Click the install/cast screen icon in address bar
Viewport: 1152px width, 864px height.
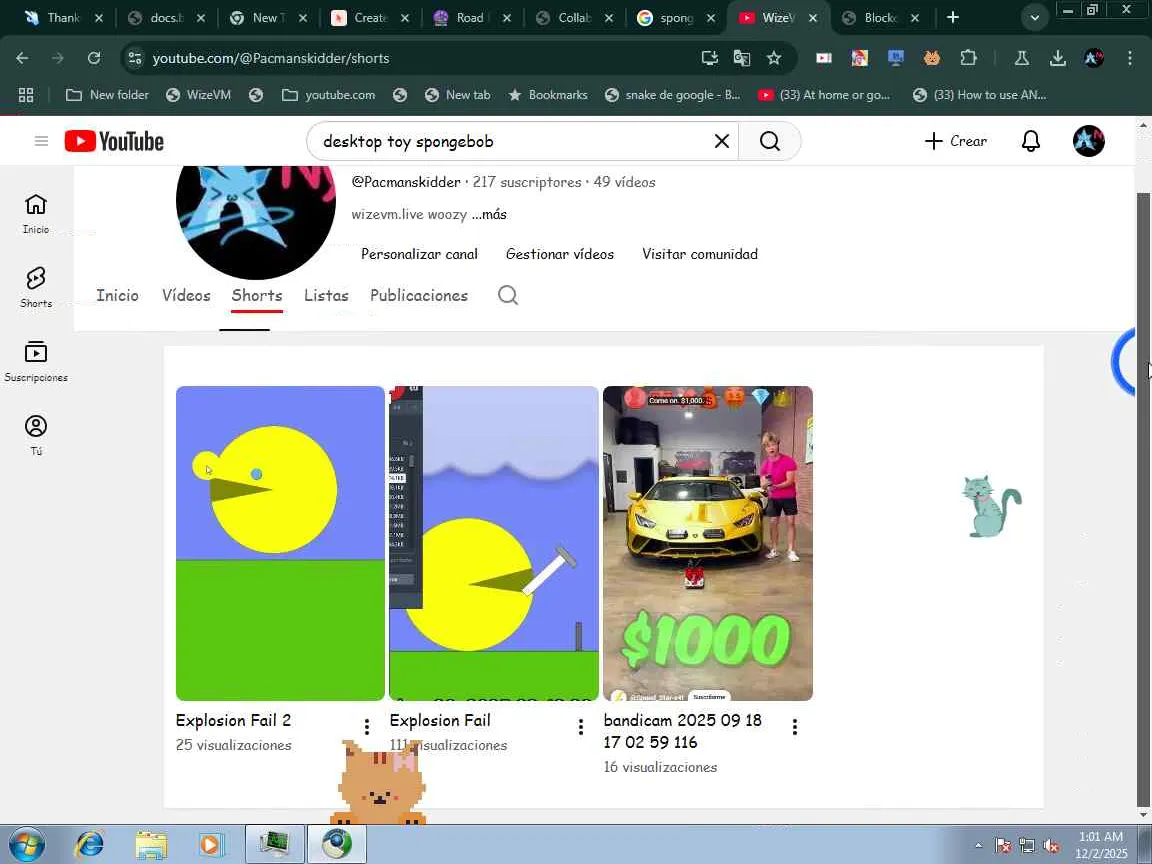tap(710, 58)
